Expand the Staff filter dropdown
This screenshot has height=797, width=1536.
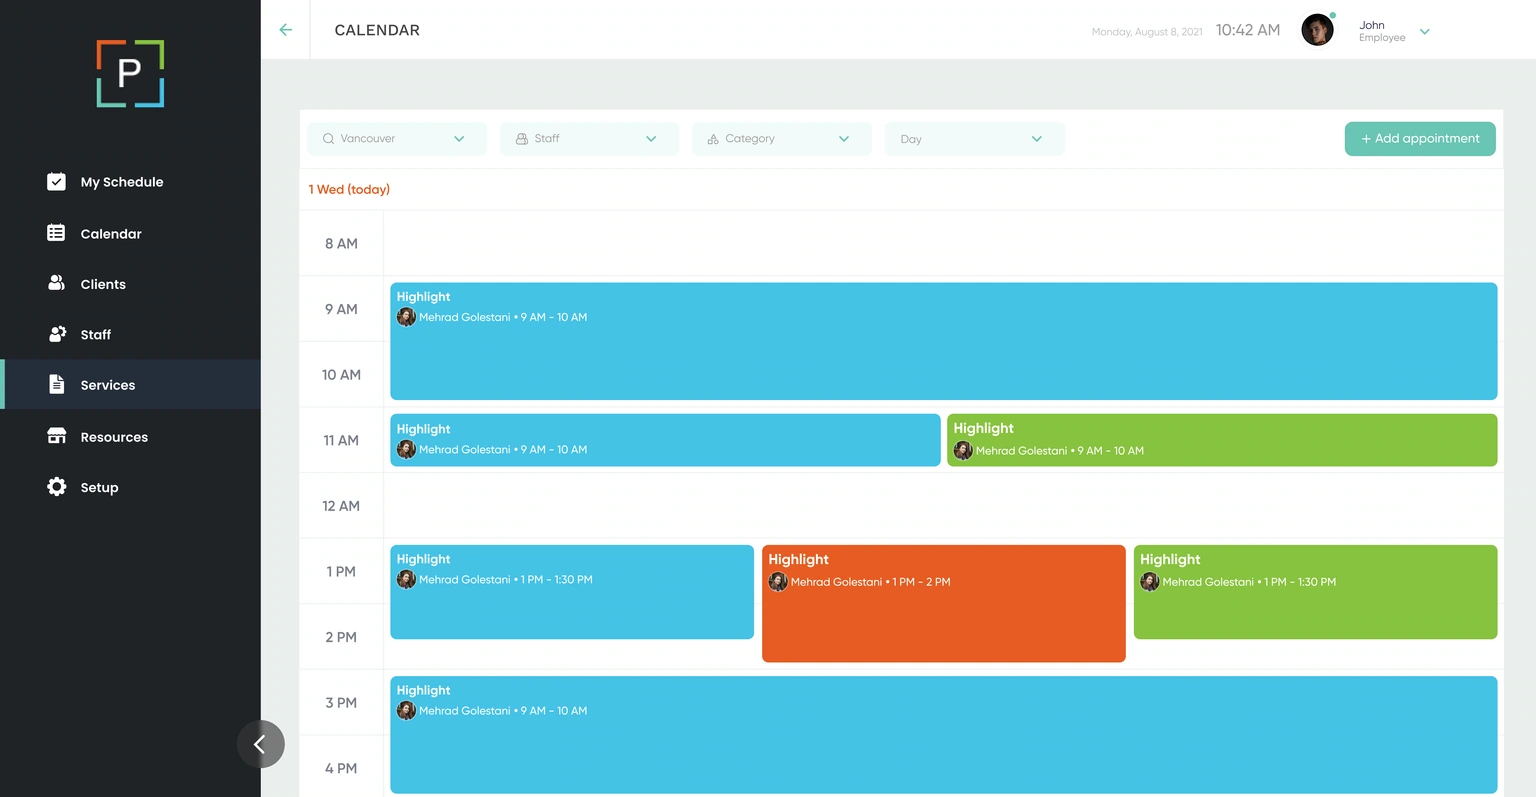[x=589, y=139]
